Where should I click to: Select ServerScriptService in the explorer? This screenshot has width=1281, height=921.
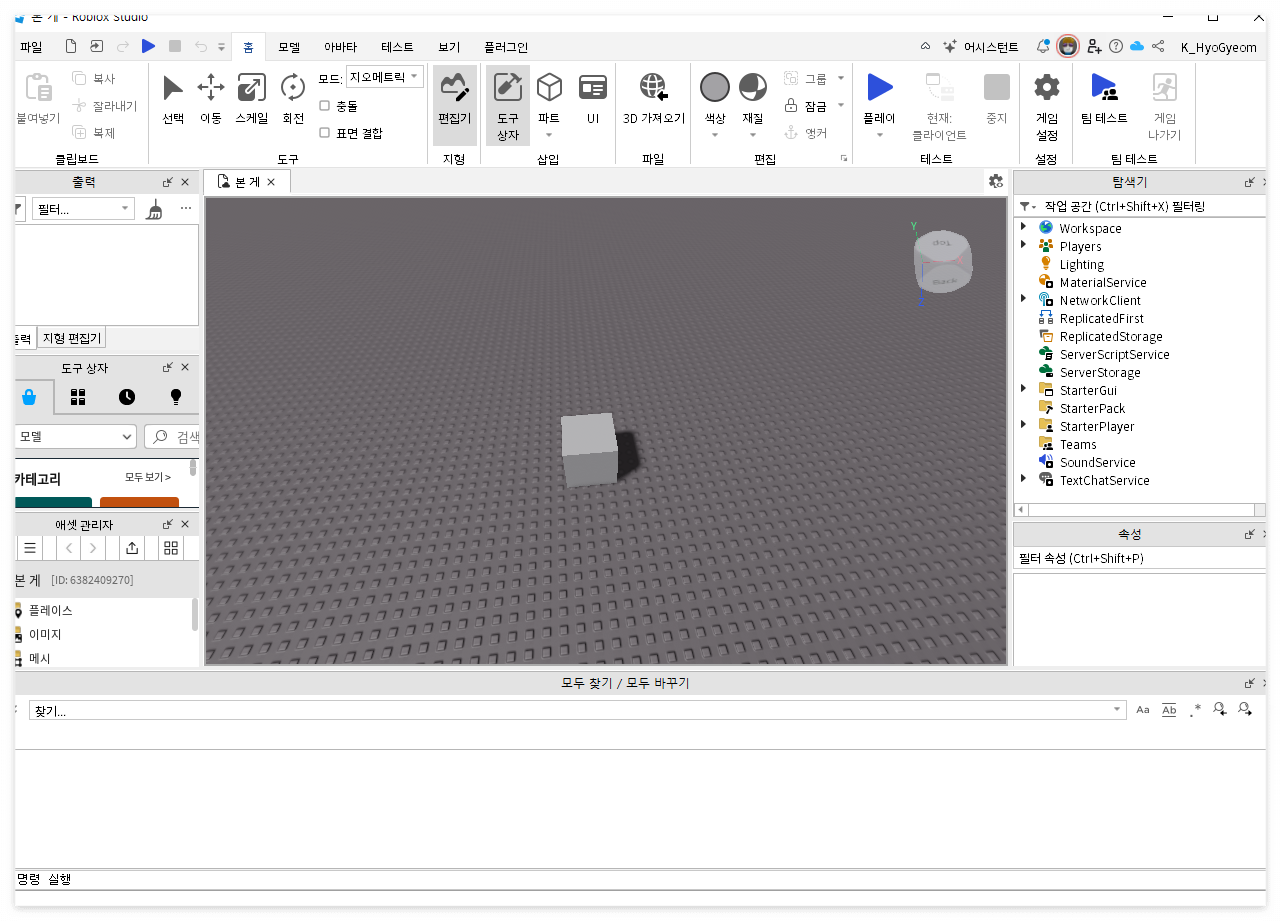[x=1114, y=354]
